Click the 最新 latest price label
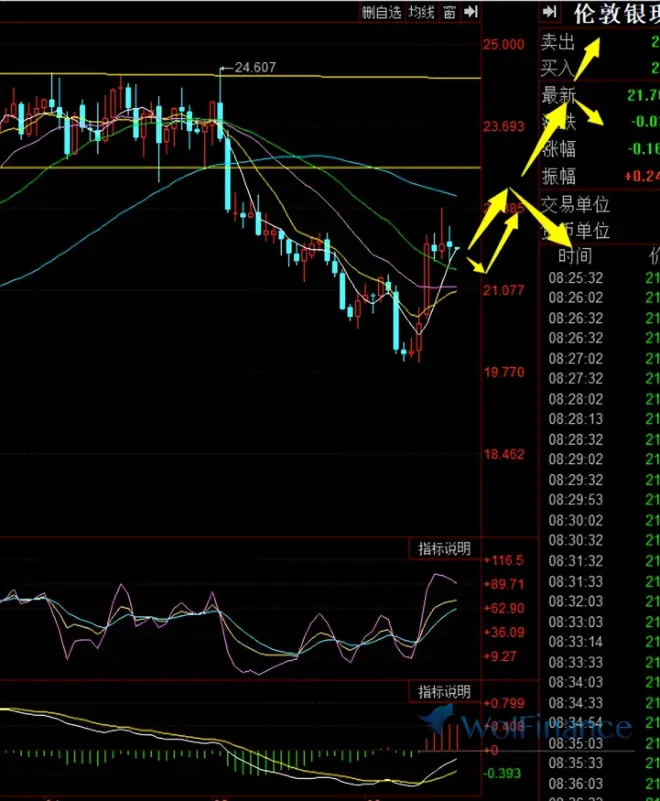660x801 pixels. pyautogui.click(x=558, y=95)
